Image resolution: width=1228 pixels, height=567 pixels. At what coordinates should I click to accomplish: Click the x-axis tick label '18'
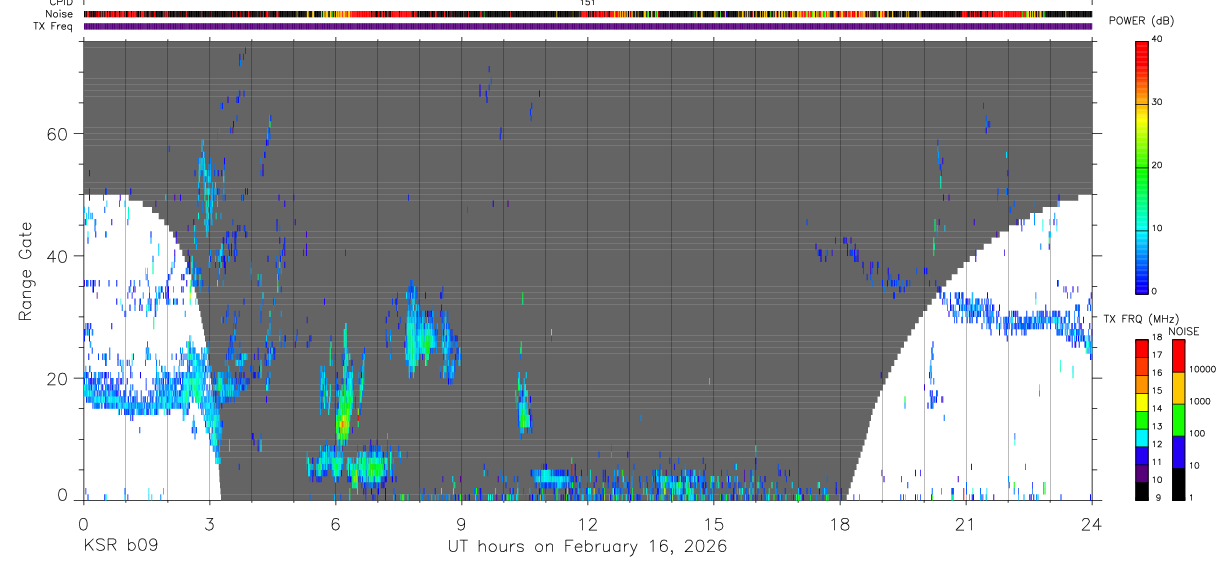click(x=839, y=523)
